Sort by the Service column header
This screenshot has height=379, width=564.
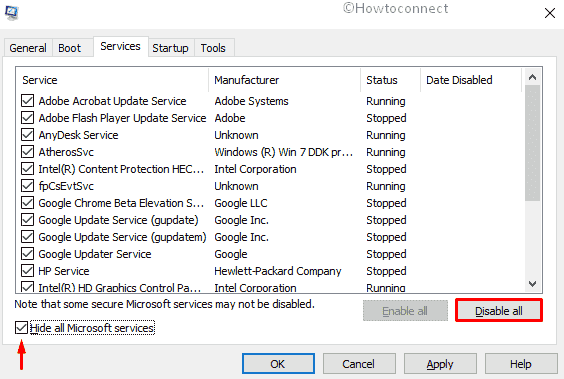112,80
